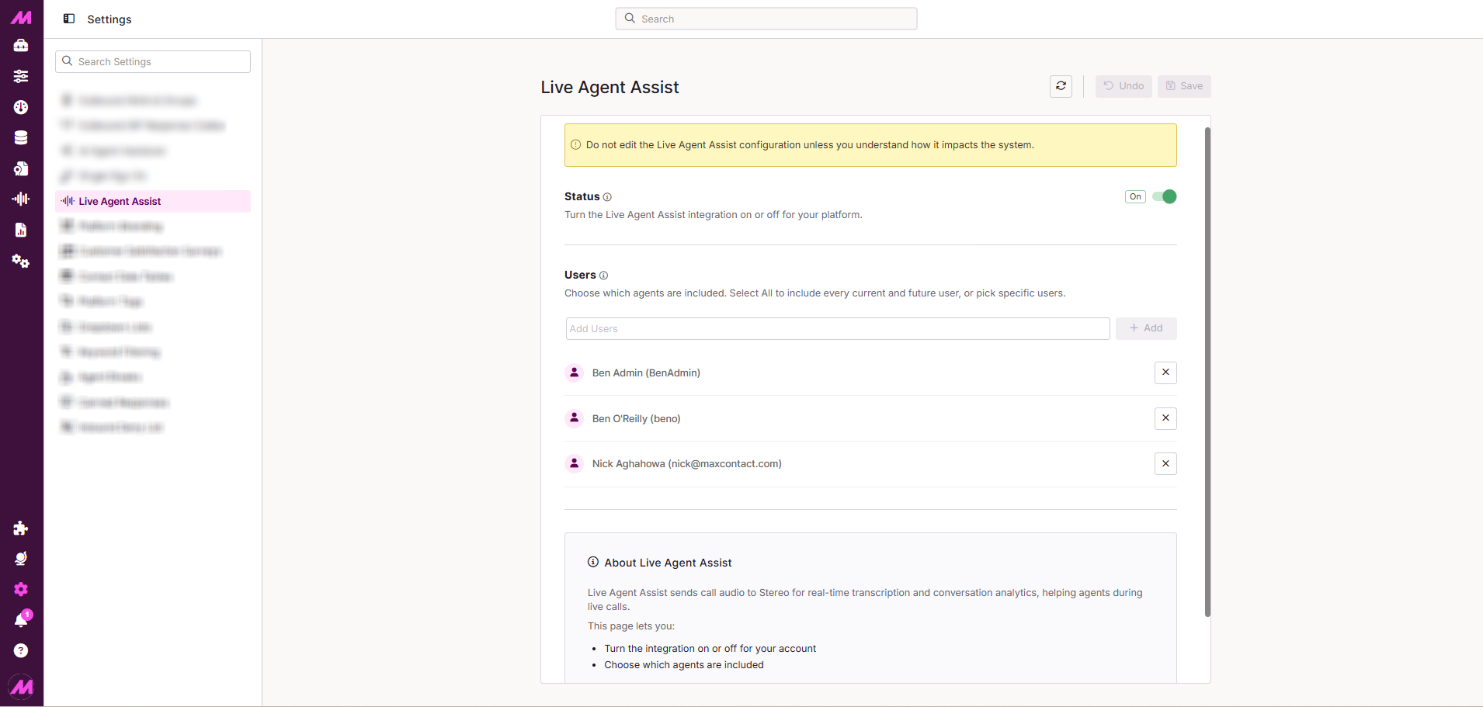Toggle the settings panel sidebar icon beside Settings
Image resolution: width=1483 pixels, height=707 pixels.
(69, 19)
